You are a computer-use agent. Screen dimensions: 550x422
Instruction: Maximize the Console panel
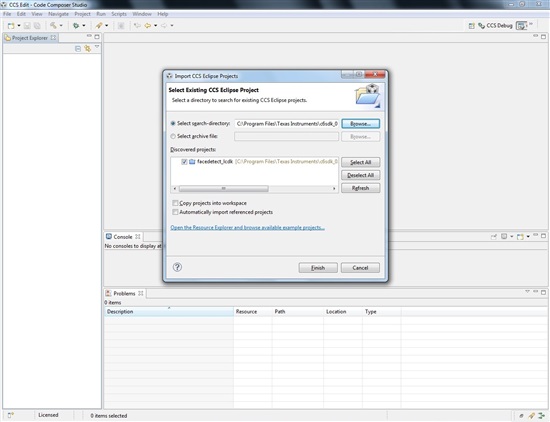(543, 236)
